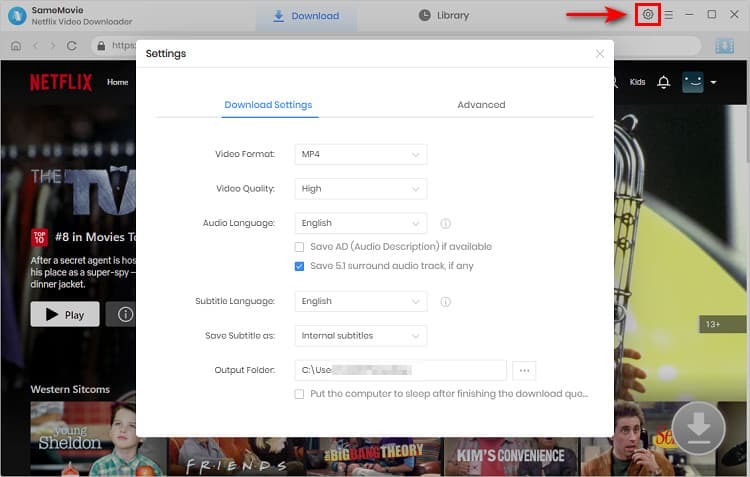This screenshot has height=477, width=750.
Task: Click the Audio Language info icon
Action: coord(446,224)
